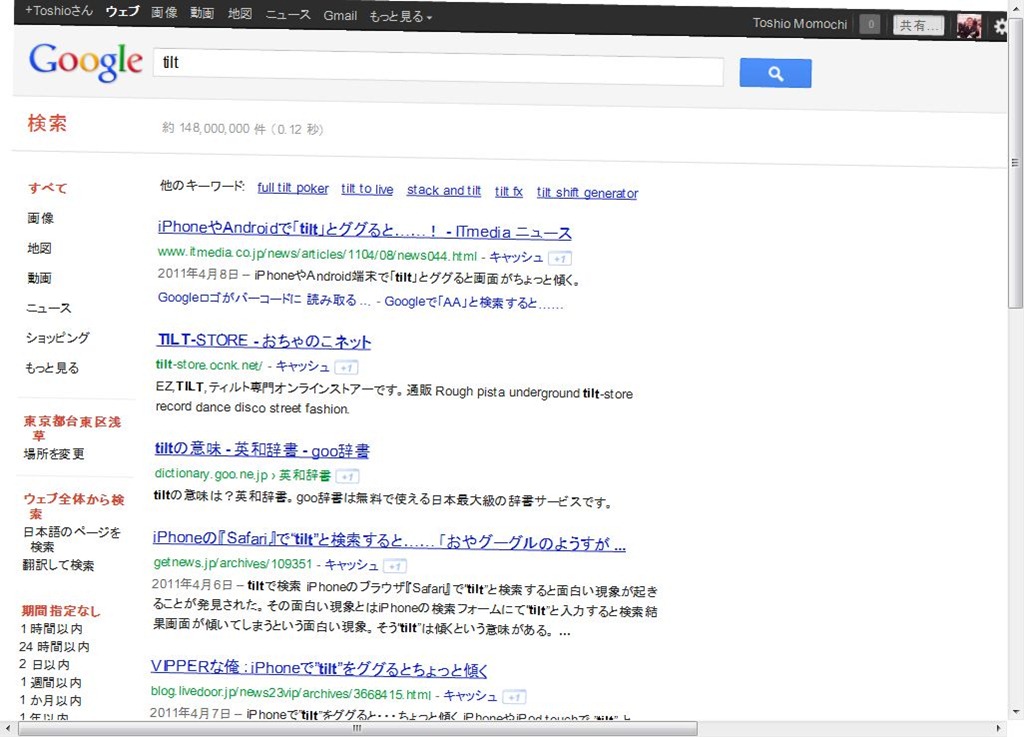This screenshot has height=737, width=1024.
Task: Click related keyword tilt fx
Action: click(x=509, y=191)
